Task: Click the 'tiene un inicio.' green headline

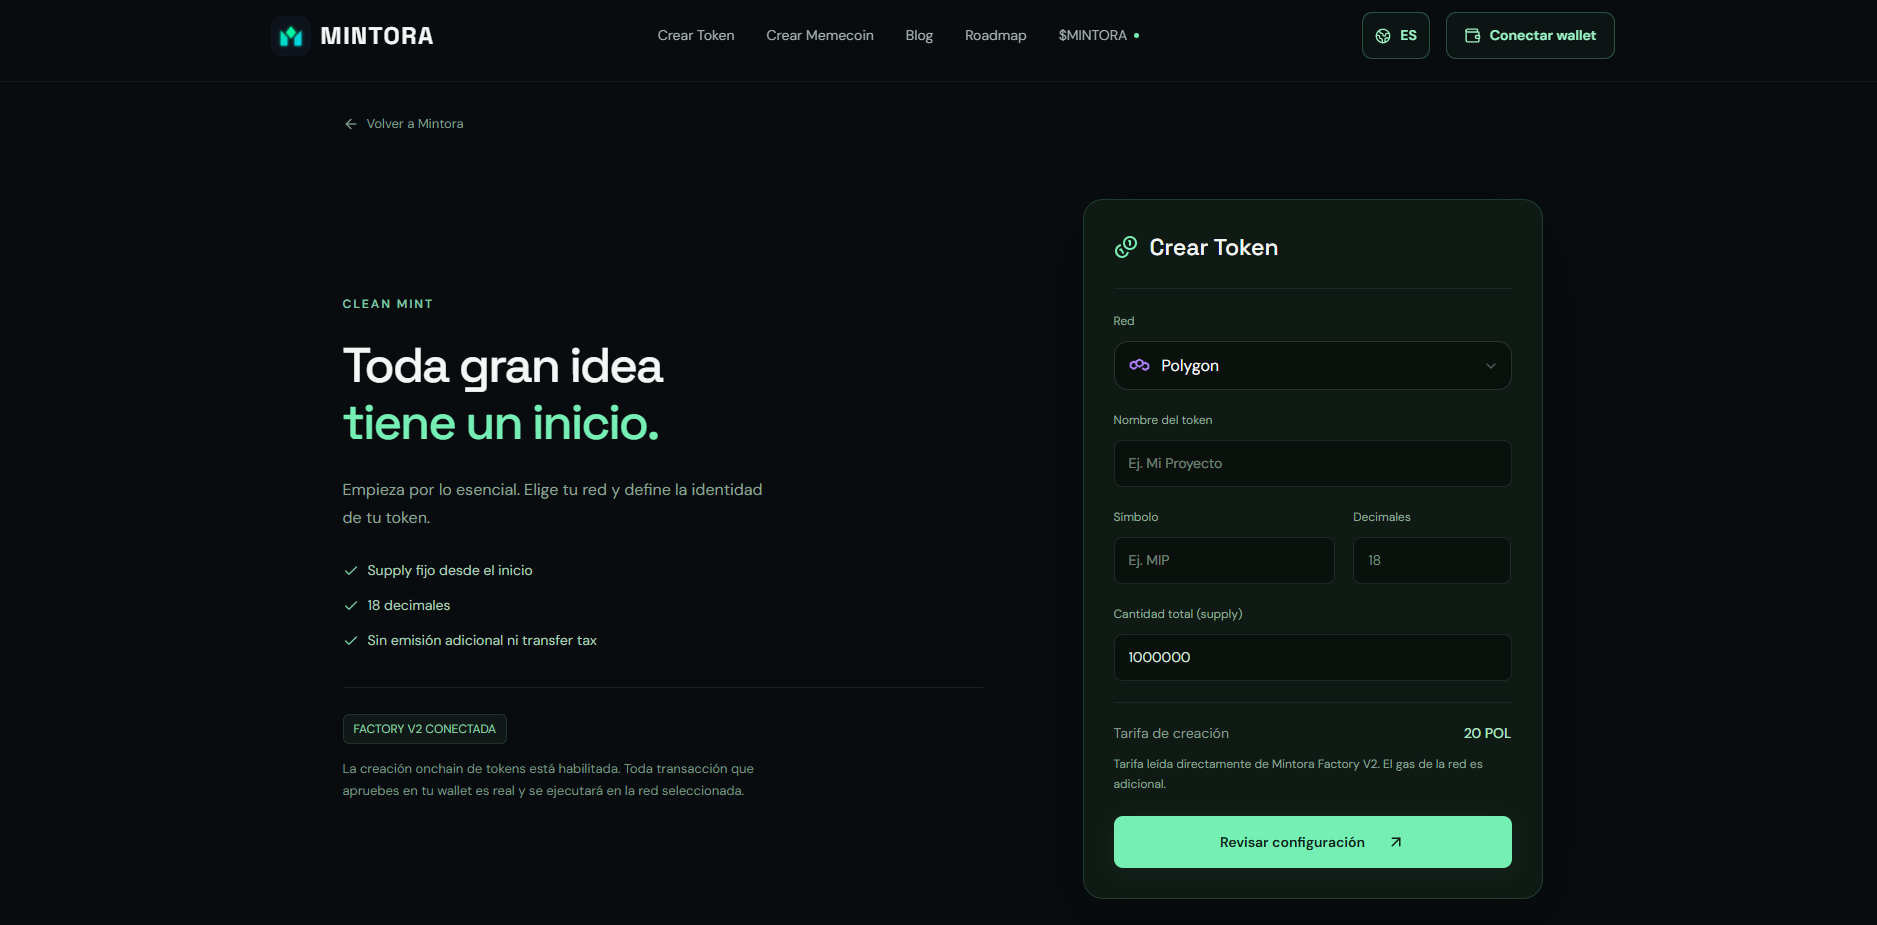Action: 501,423
